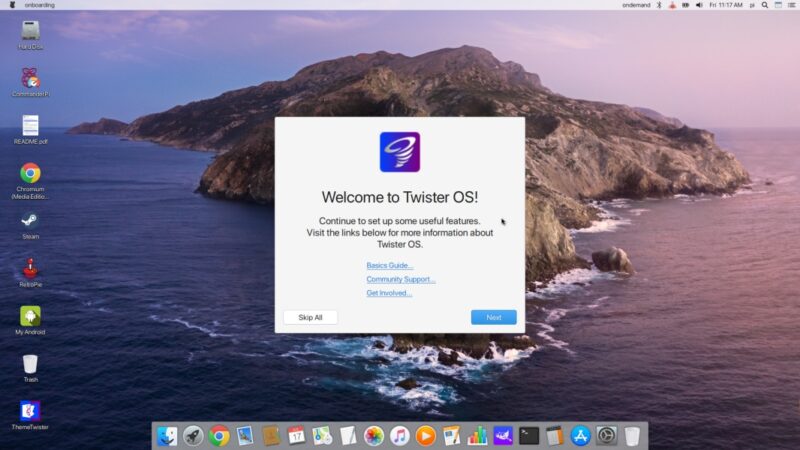Open the onboarding menu in menu bar
Screen dimensions: 800x450
pyautogui.click(x=39, y=5)
